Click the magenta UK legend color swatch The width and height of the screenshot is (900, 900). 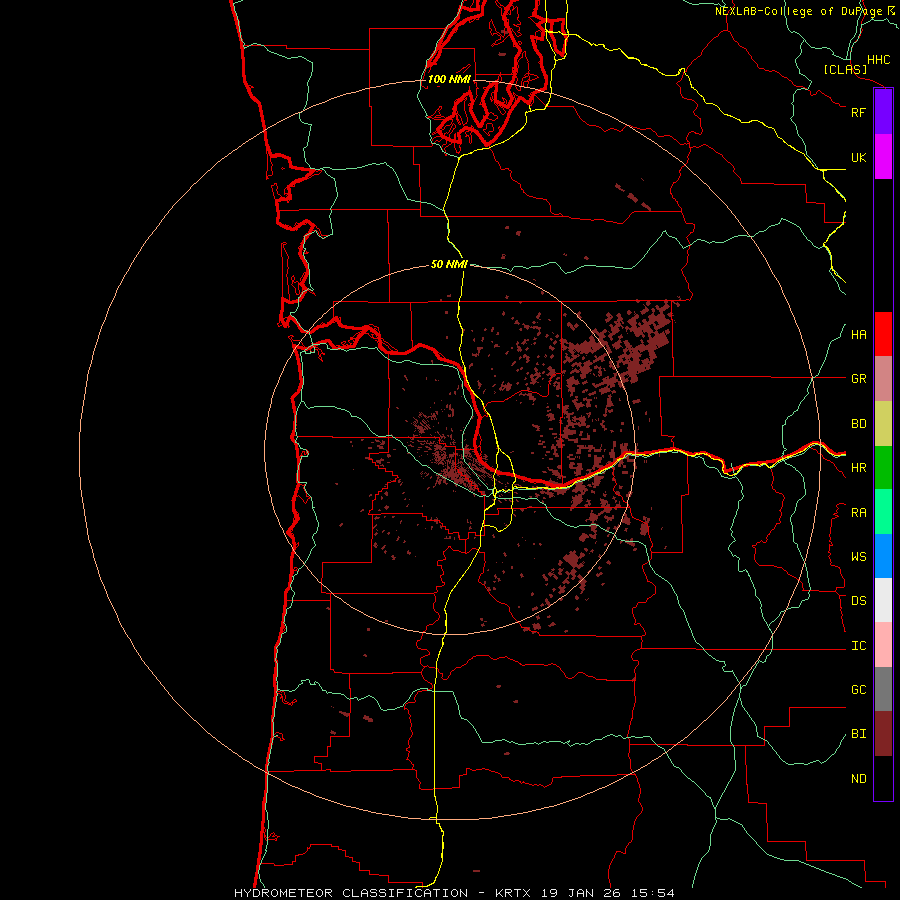click(x=883, y=157)
